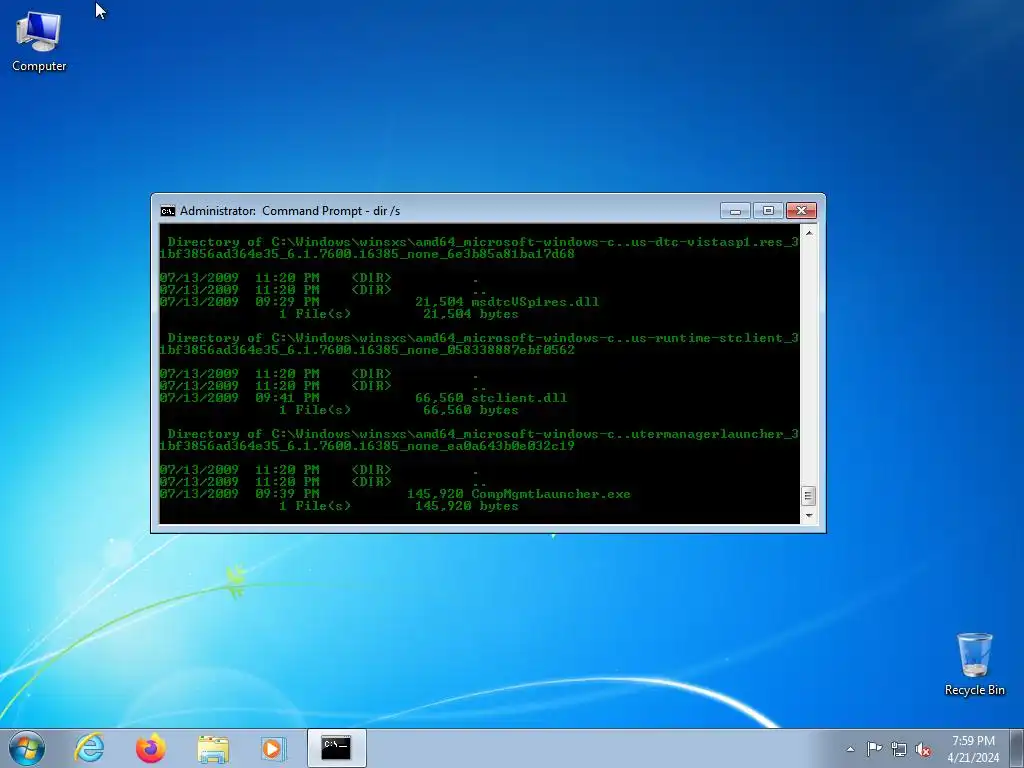Open the Action Center flag icon
The height and width of the screenshot is (768, 1024).
(x=874, y=749)
